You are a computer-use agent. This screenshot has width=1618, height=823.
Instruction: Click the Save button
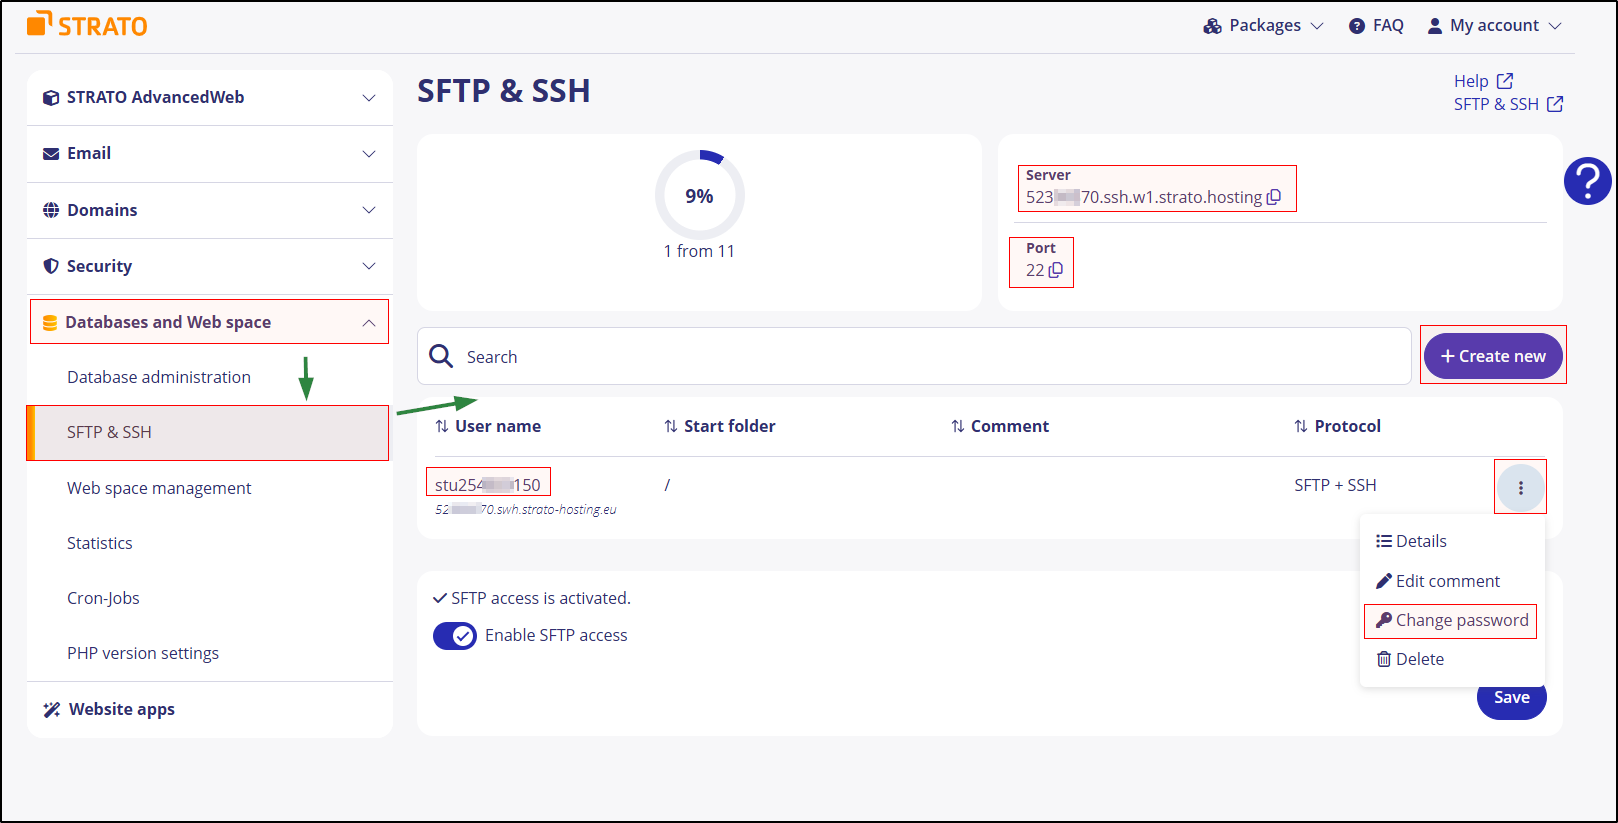pos(1511,698)
